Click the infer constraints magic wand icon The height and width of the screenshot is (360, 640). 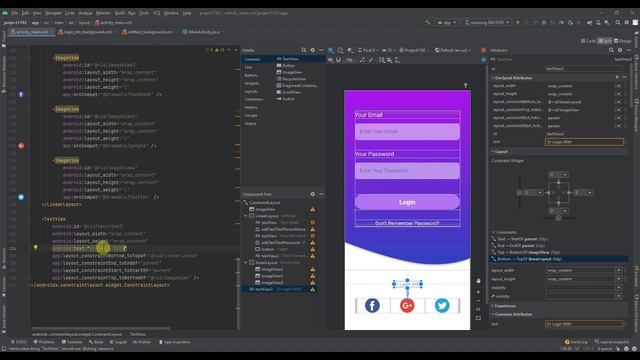pyautogui.click(x=371, y=60)
